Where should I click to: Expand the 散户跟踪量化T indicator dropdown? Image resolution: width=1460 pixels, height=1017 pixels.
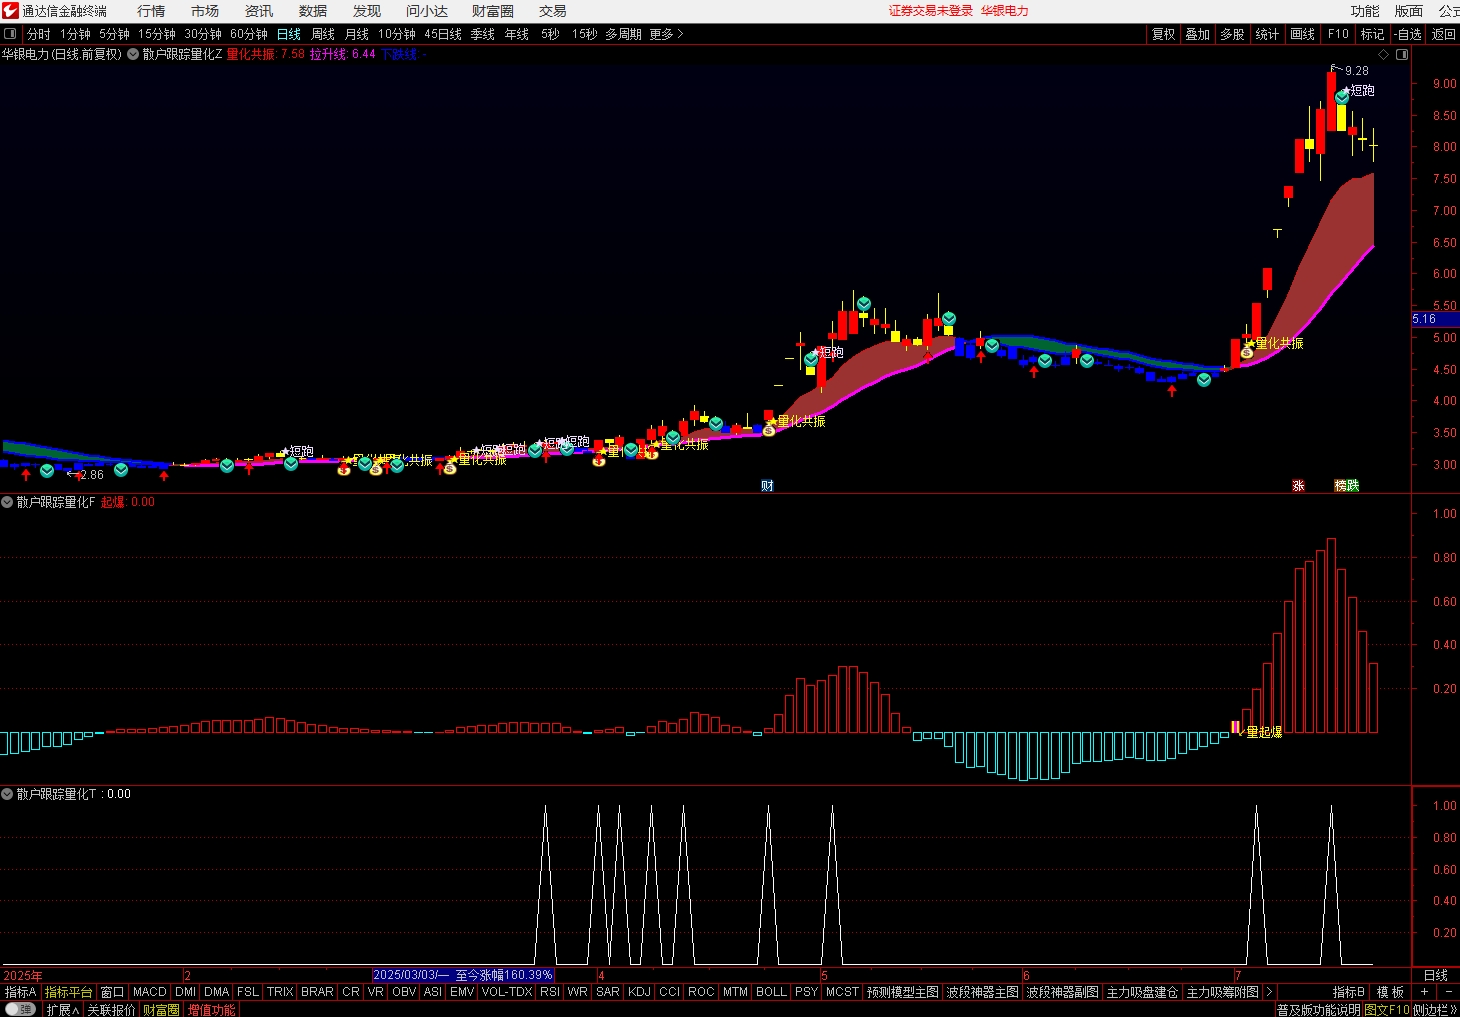coord(7,794)
